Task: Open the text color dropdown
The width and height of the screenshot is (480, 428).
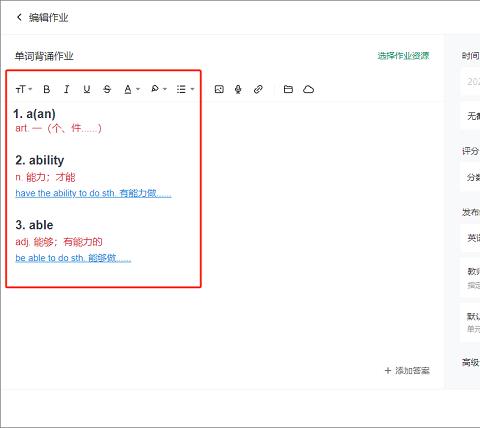Action: [132, 89]
